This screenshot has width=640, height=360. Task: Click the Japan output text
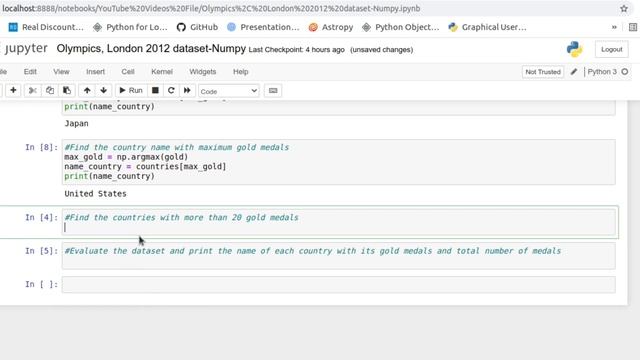click(x=76, y=123)
